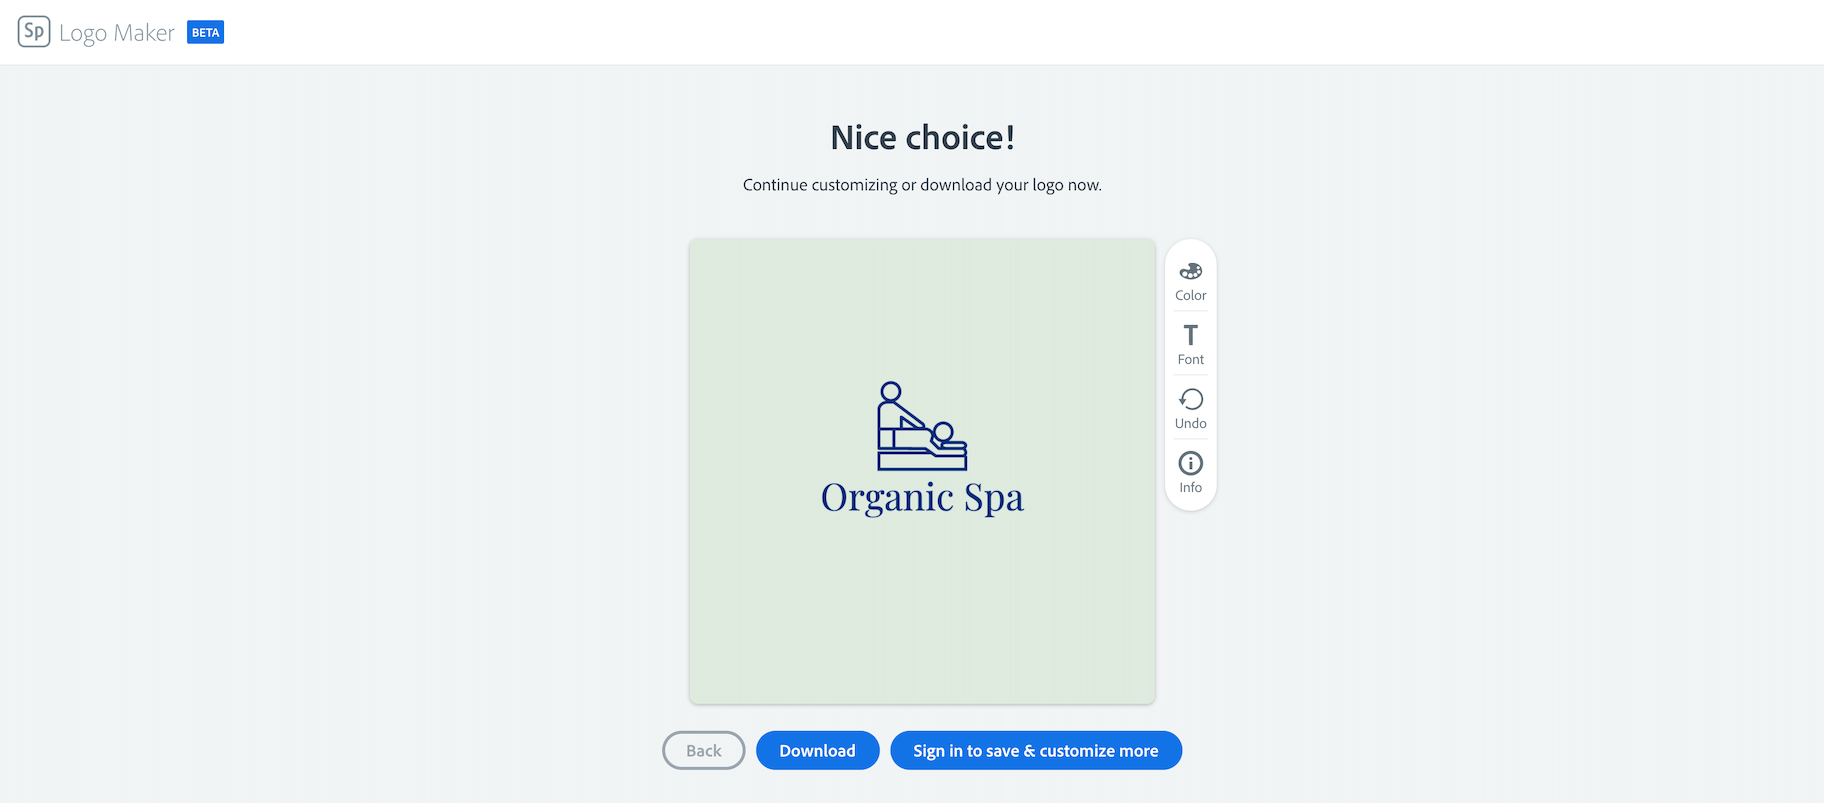Click the Logo Maker header text
Screen dimensions: 1824x803
pos(117,32)
